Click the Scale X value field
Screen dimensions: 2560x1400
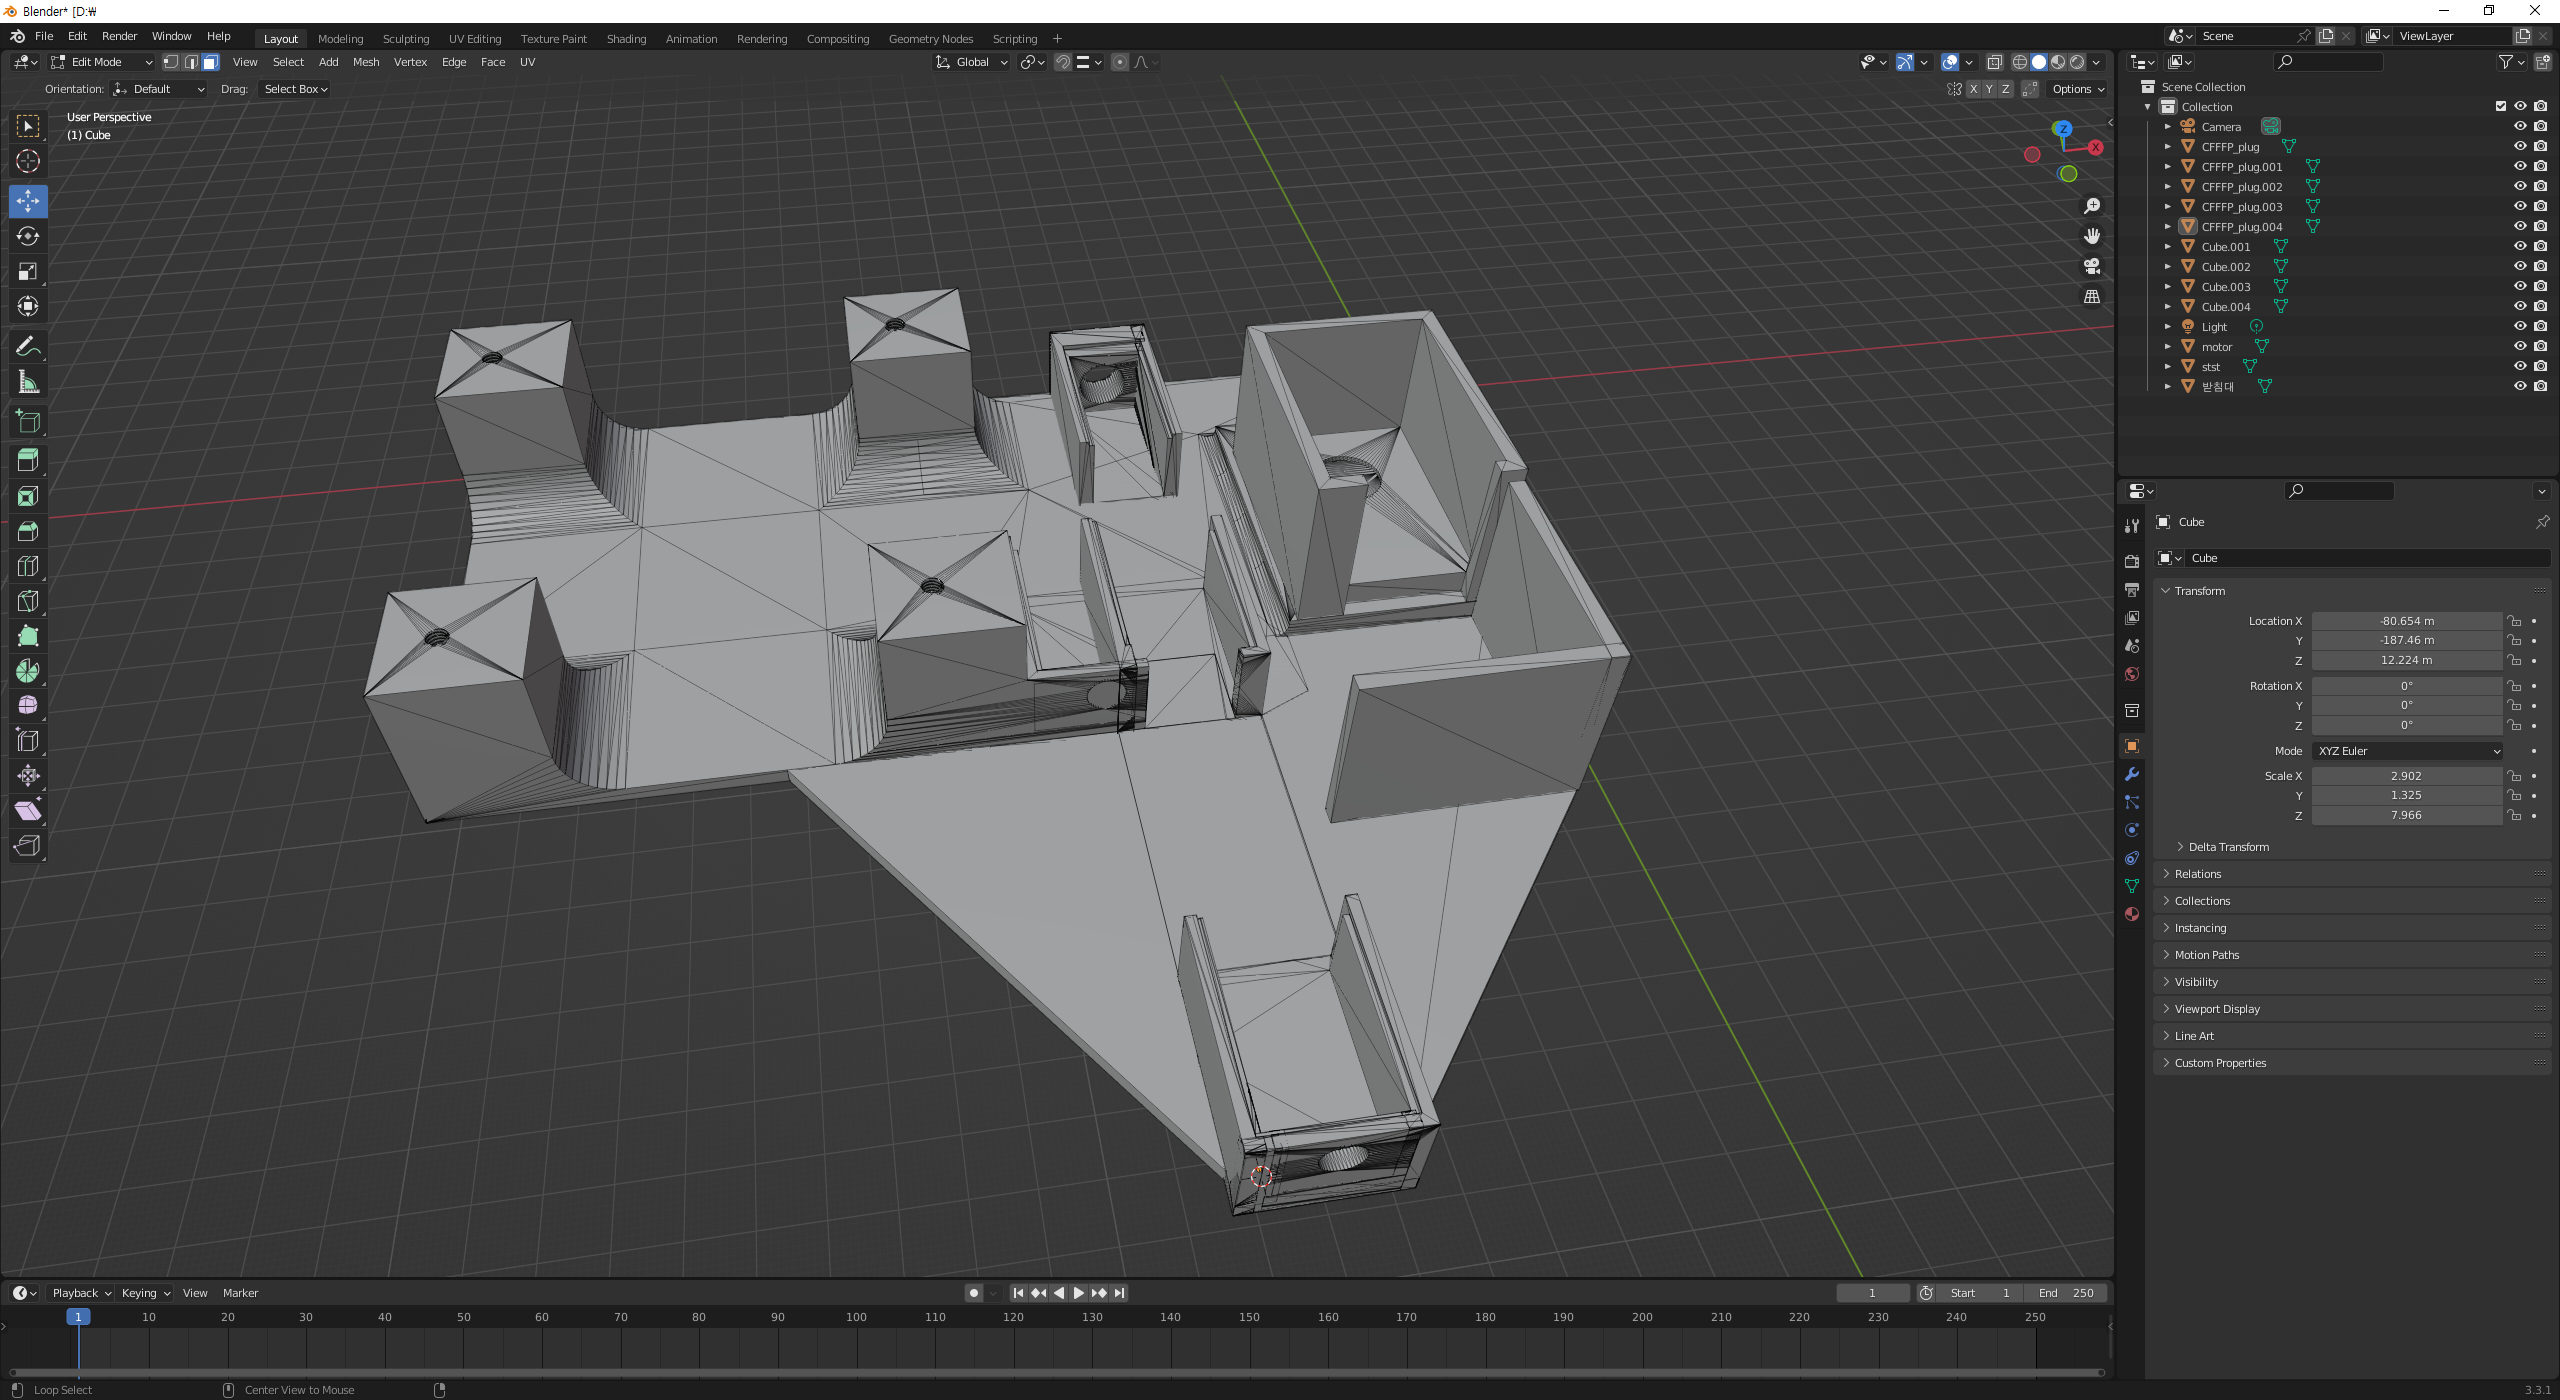[x=2405, y=776]
